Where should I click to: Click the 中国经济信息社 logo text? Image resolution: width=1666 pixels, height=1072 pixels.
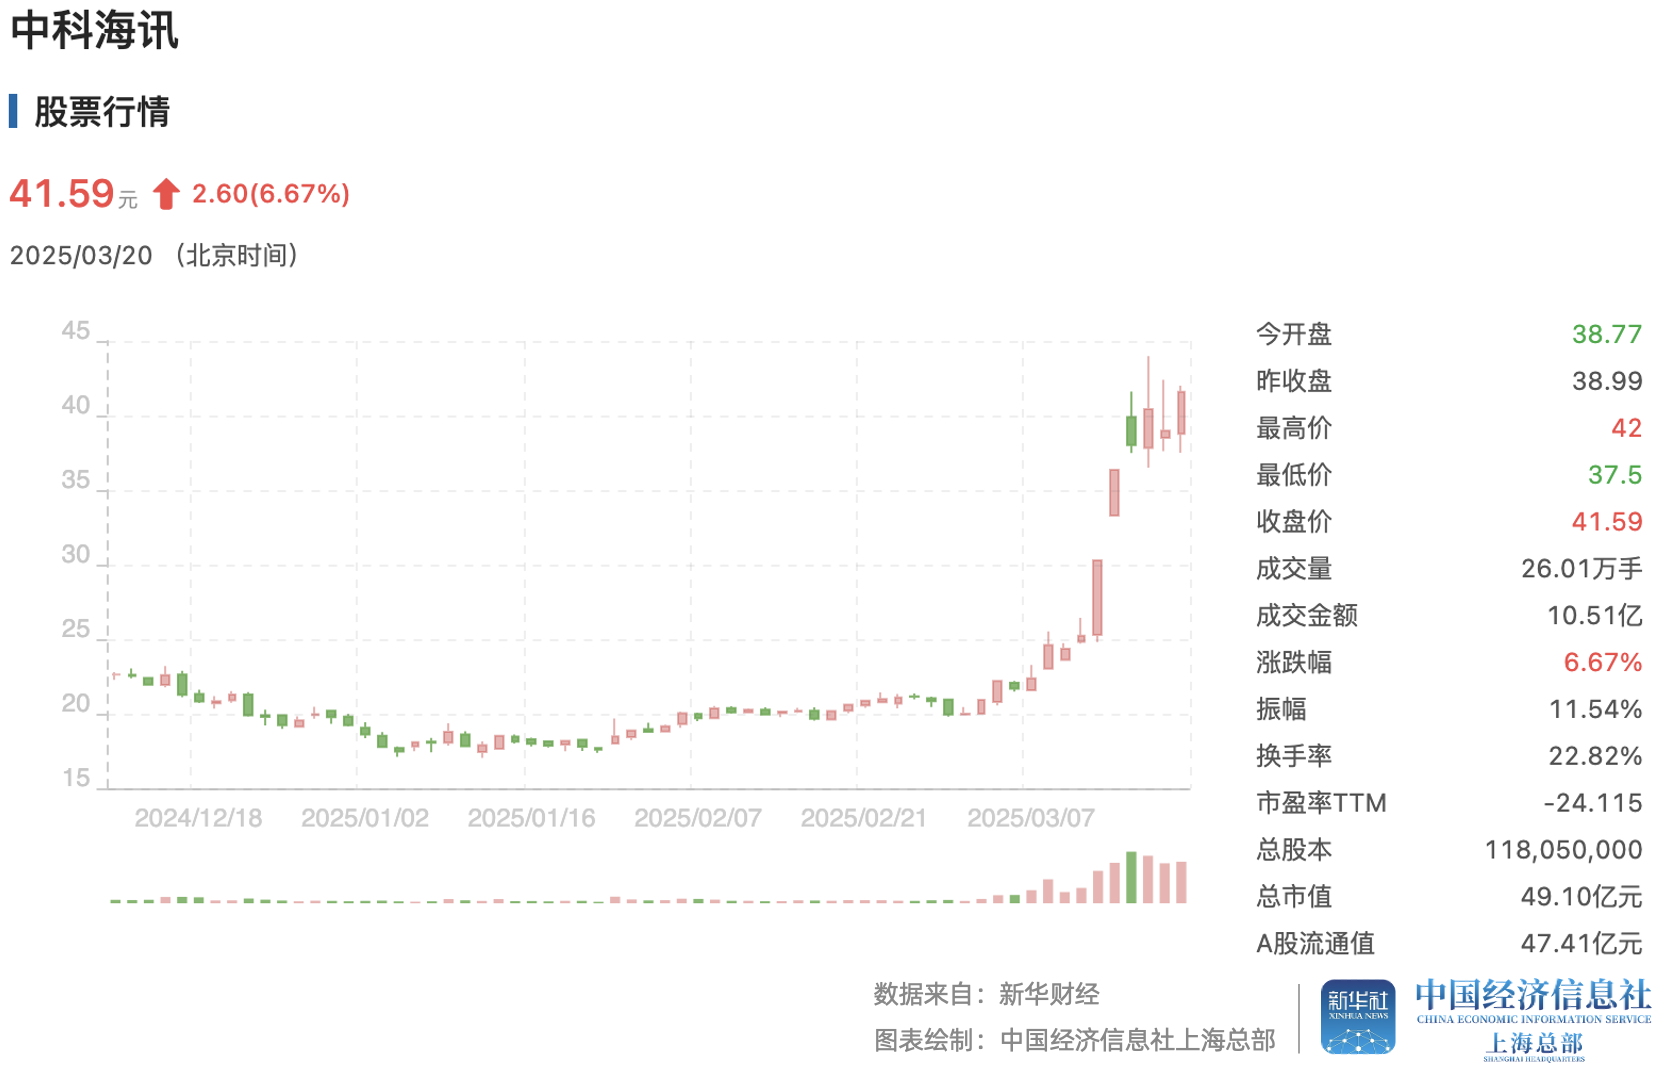click(x=1533, y=996)
